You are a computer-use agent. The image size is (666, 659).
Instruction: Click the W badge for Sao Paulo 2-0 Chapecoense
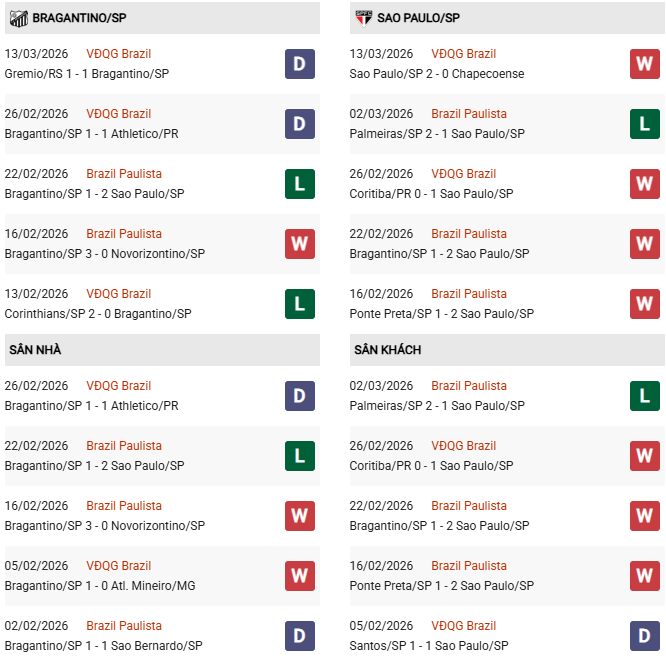(x=644, y=64)
